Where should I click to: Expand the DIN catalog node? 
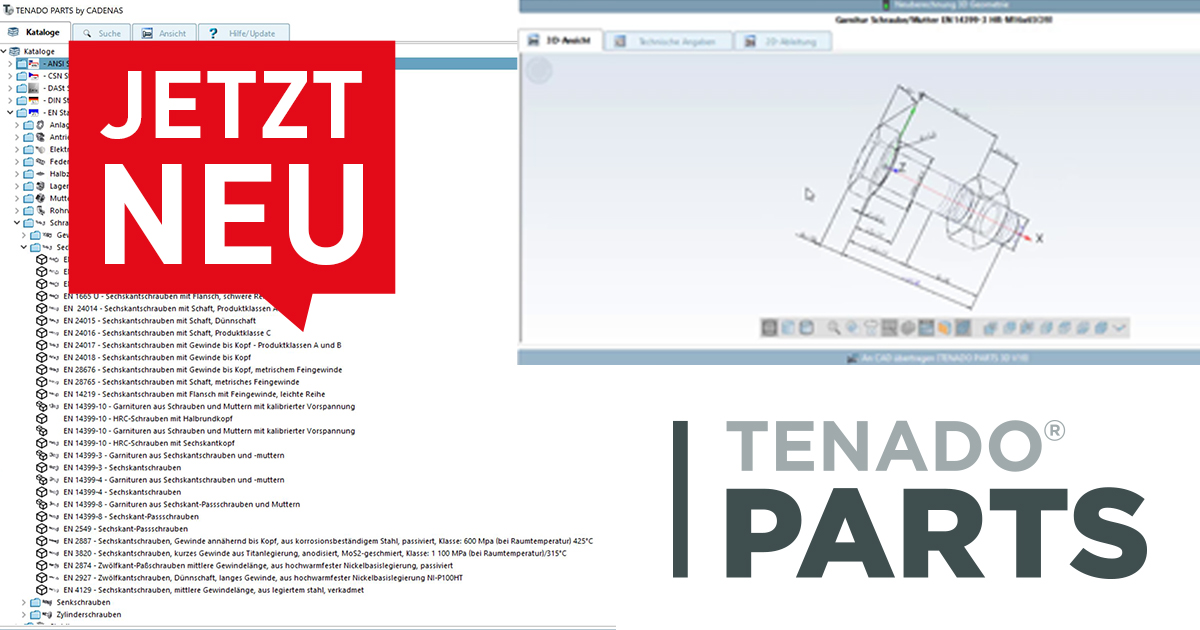[x=11, y=100]
